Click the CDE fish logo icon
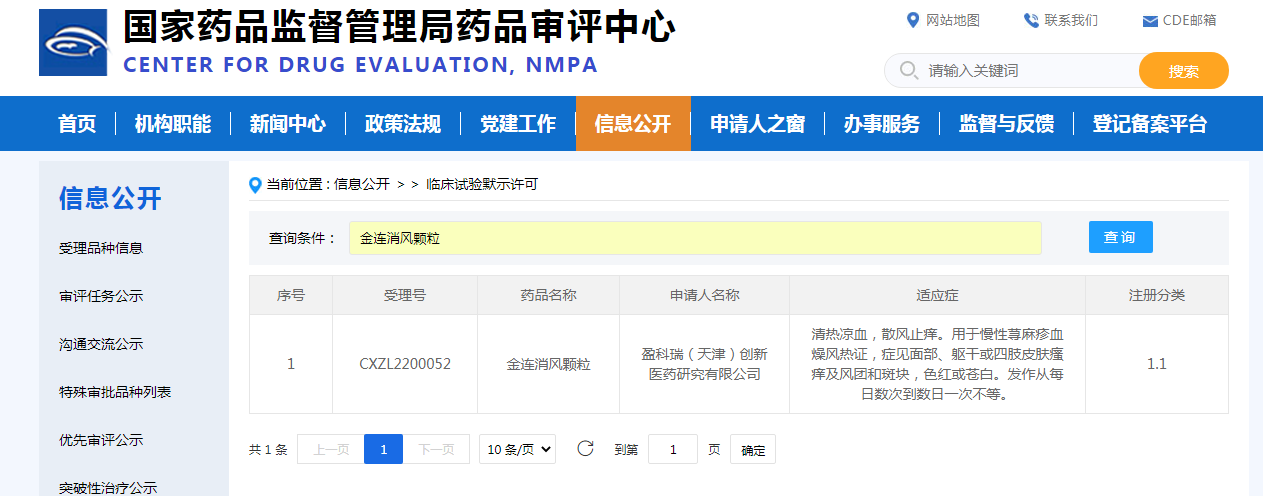1263x496 pixels. click(x=73, y=42)
